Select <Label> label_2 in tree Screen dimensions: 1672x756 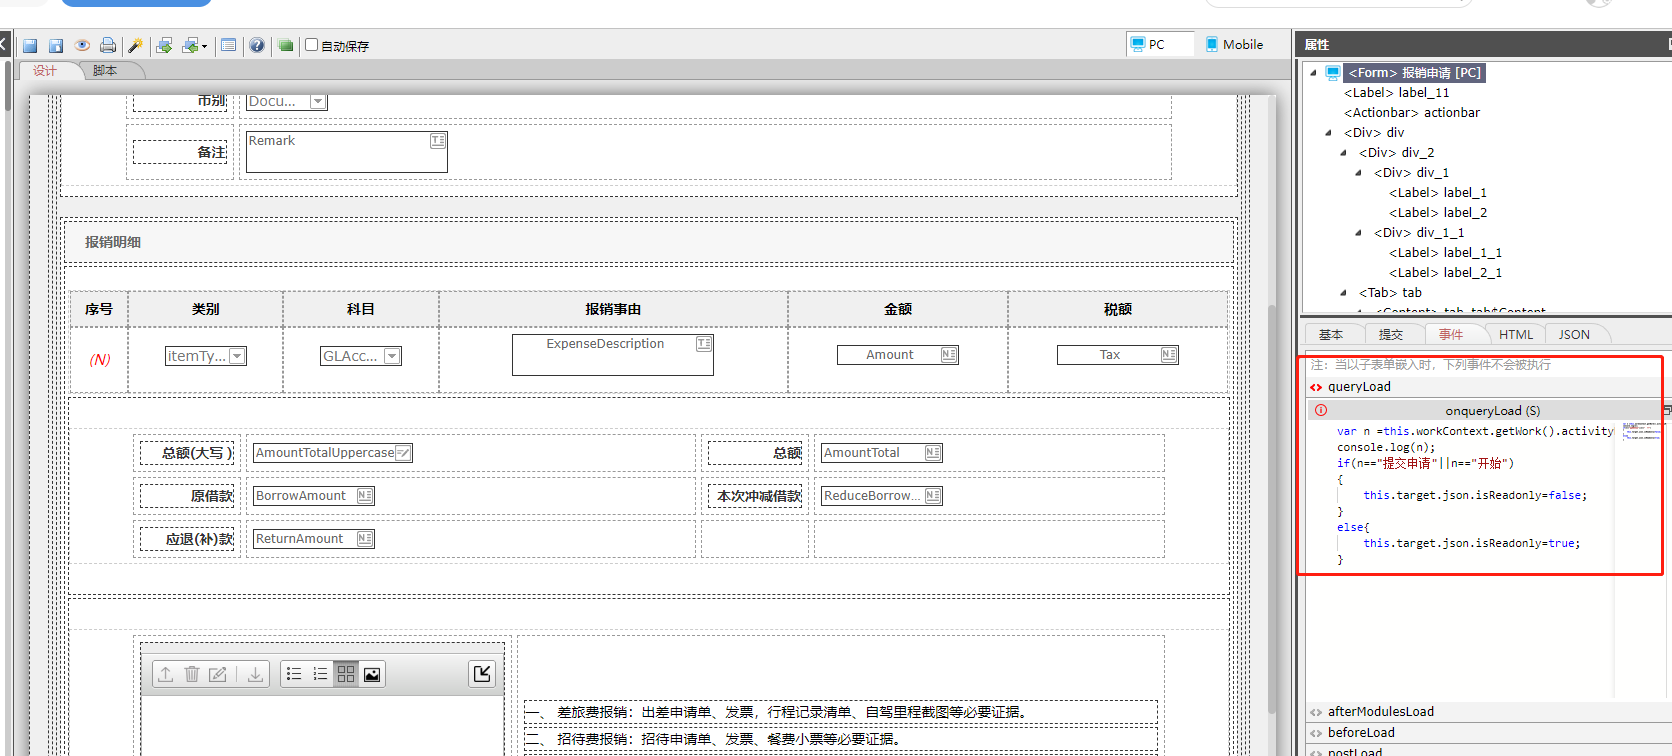(x=1438, y=213)
